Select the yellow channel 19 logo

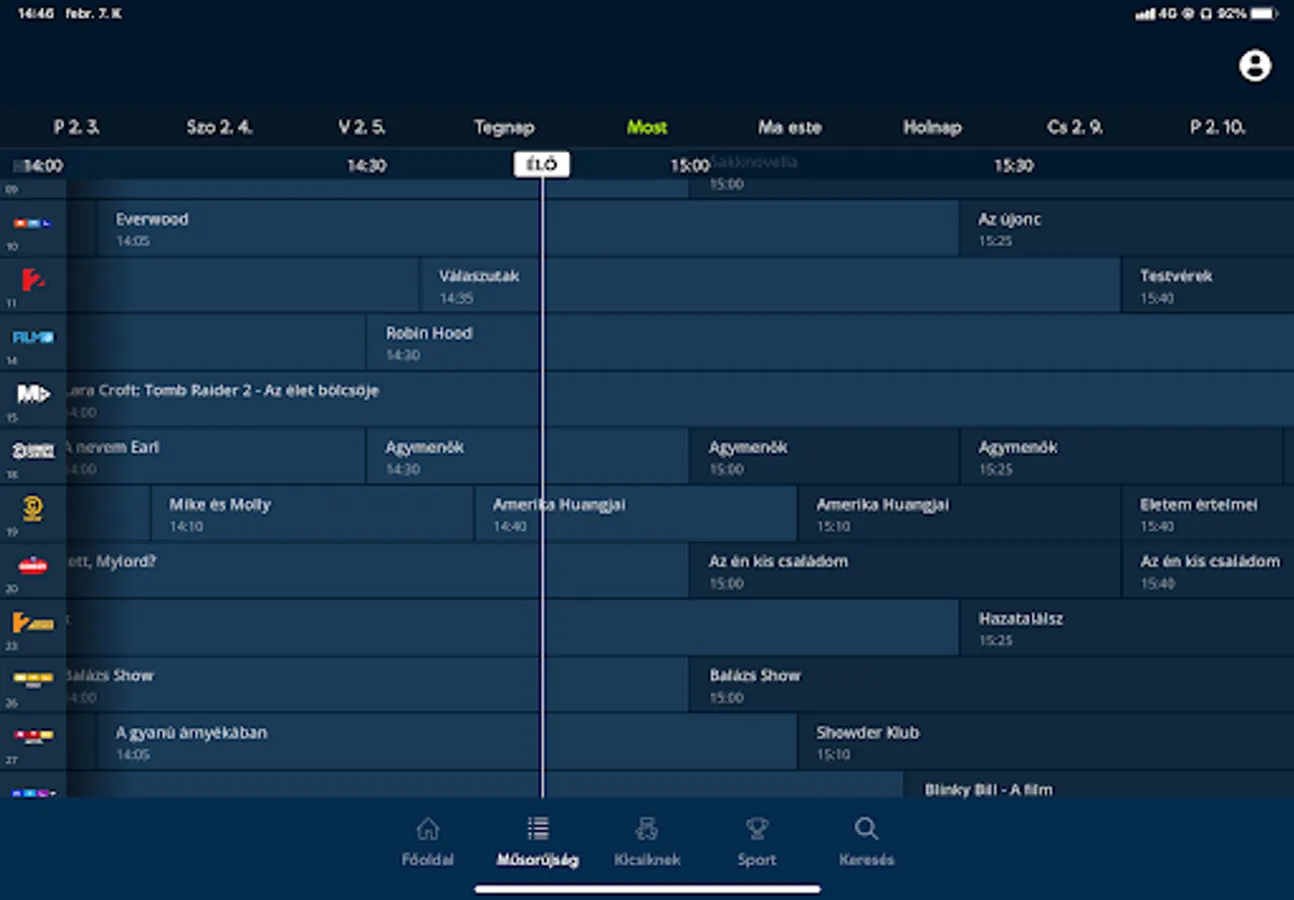(x=33, y=508)
